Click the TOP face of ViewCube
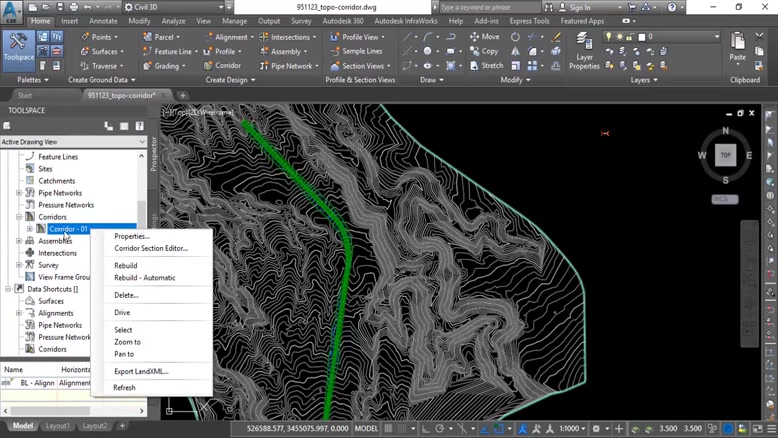Image resolution: width=778 pixels, height=438 pixels. (725, 155)
